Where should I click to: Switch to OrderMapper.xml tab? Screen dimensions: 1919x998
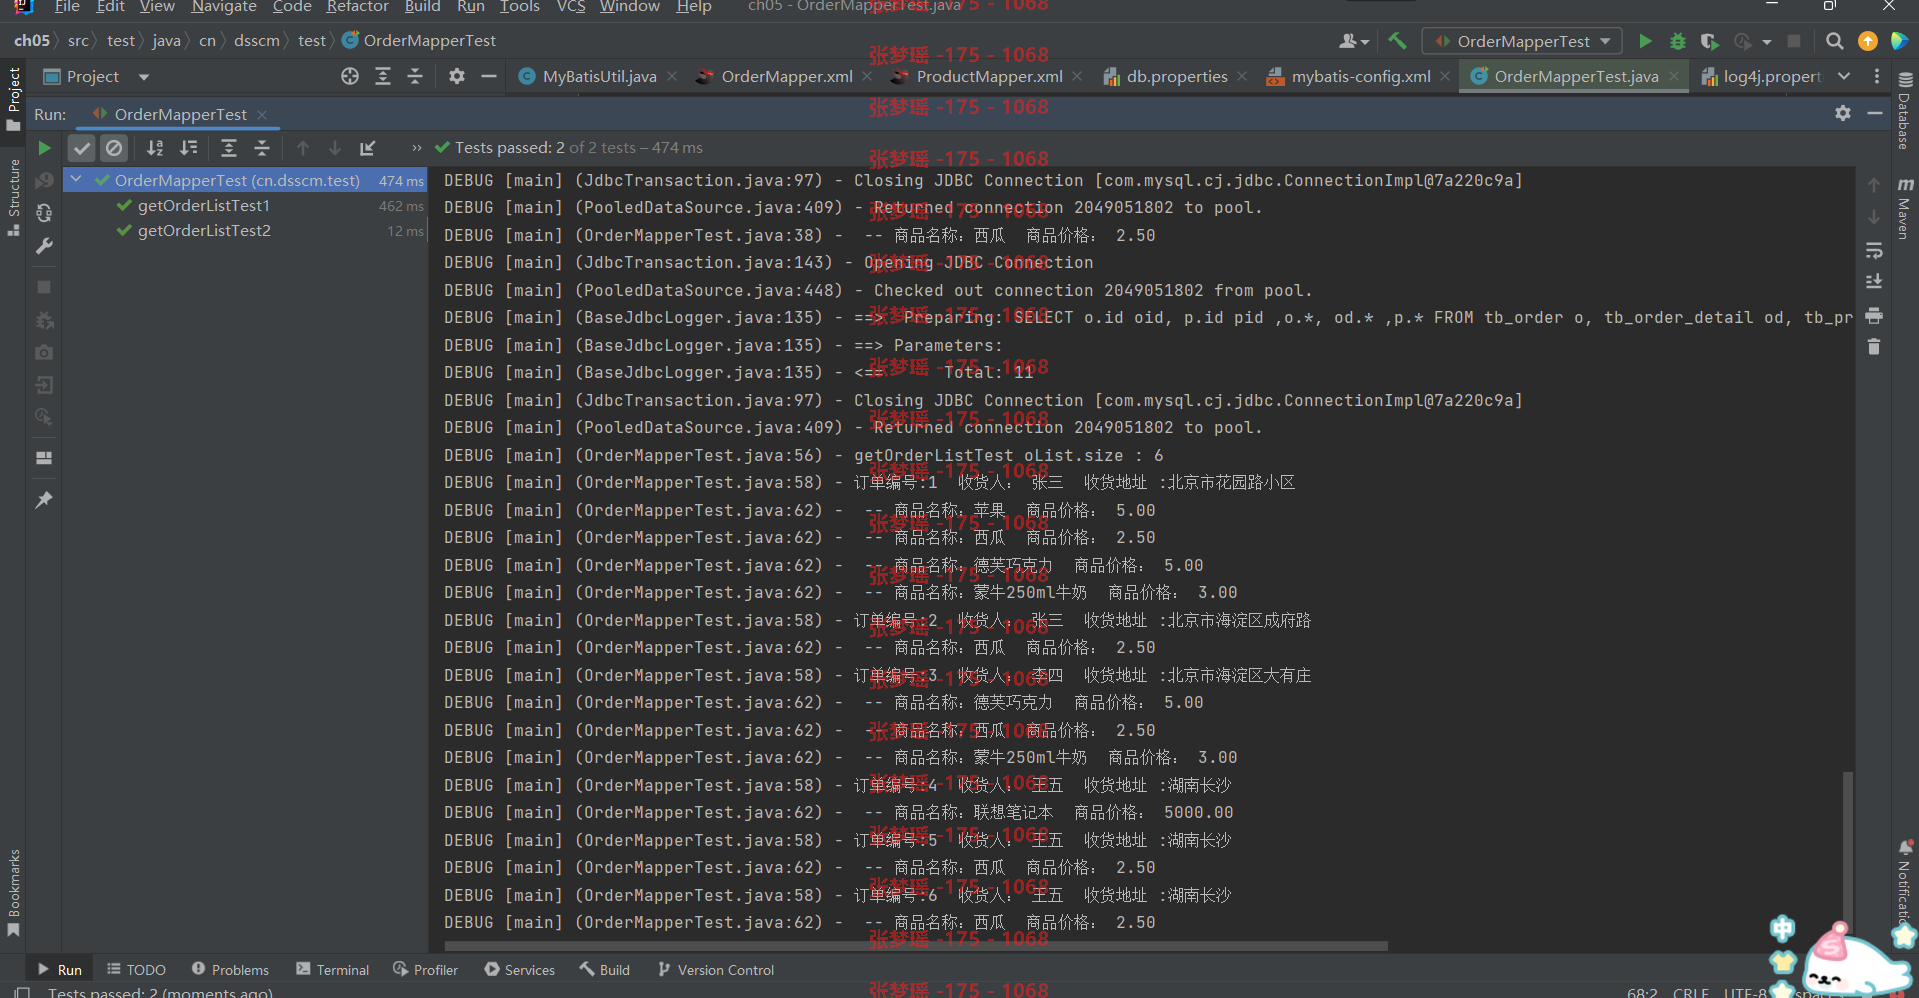click(x=786, y=76)
